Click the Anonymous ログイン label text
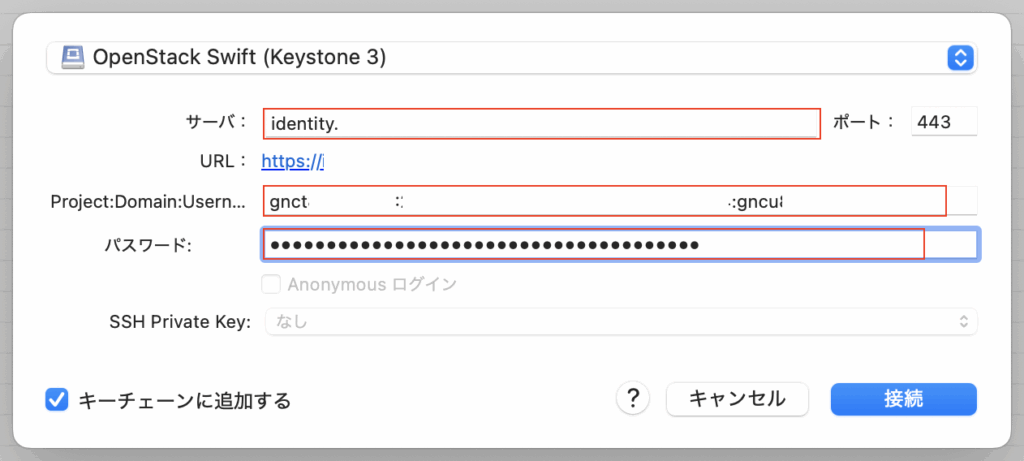 372,285
